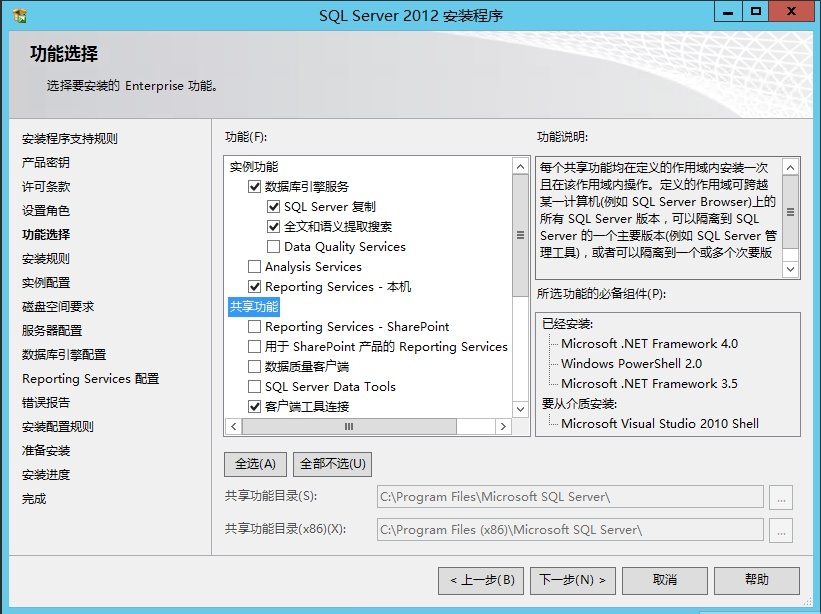Select 完成 step in sidebar
The image size is (821, 614).
pos(34,499)
